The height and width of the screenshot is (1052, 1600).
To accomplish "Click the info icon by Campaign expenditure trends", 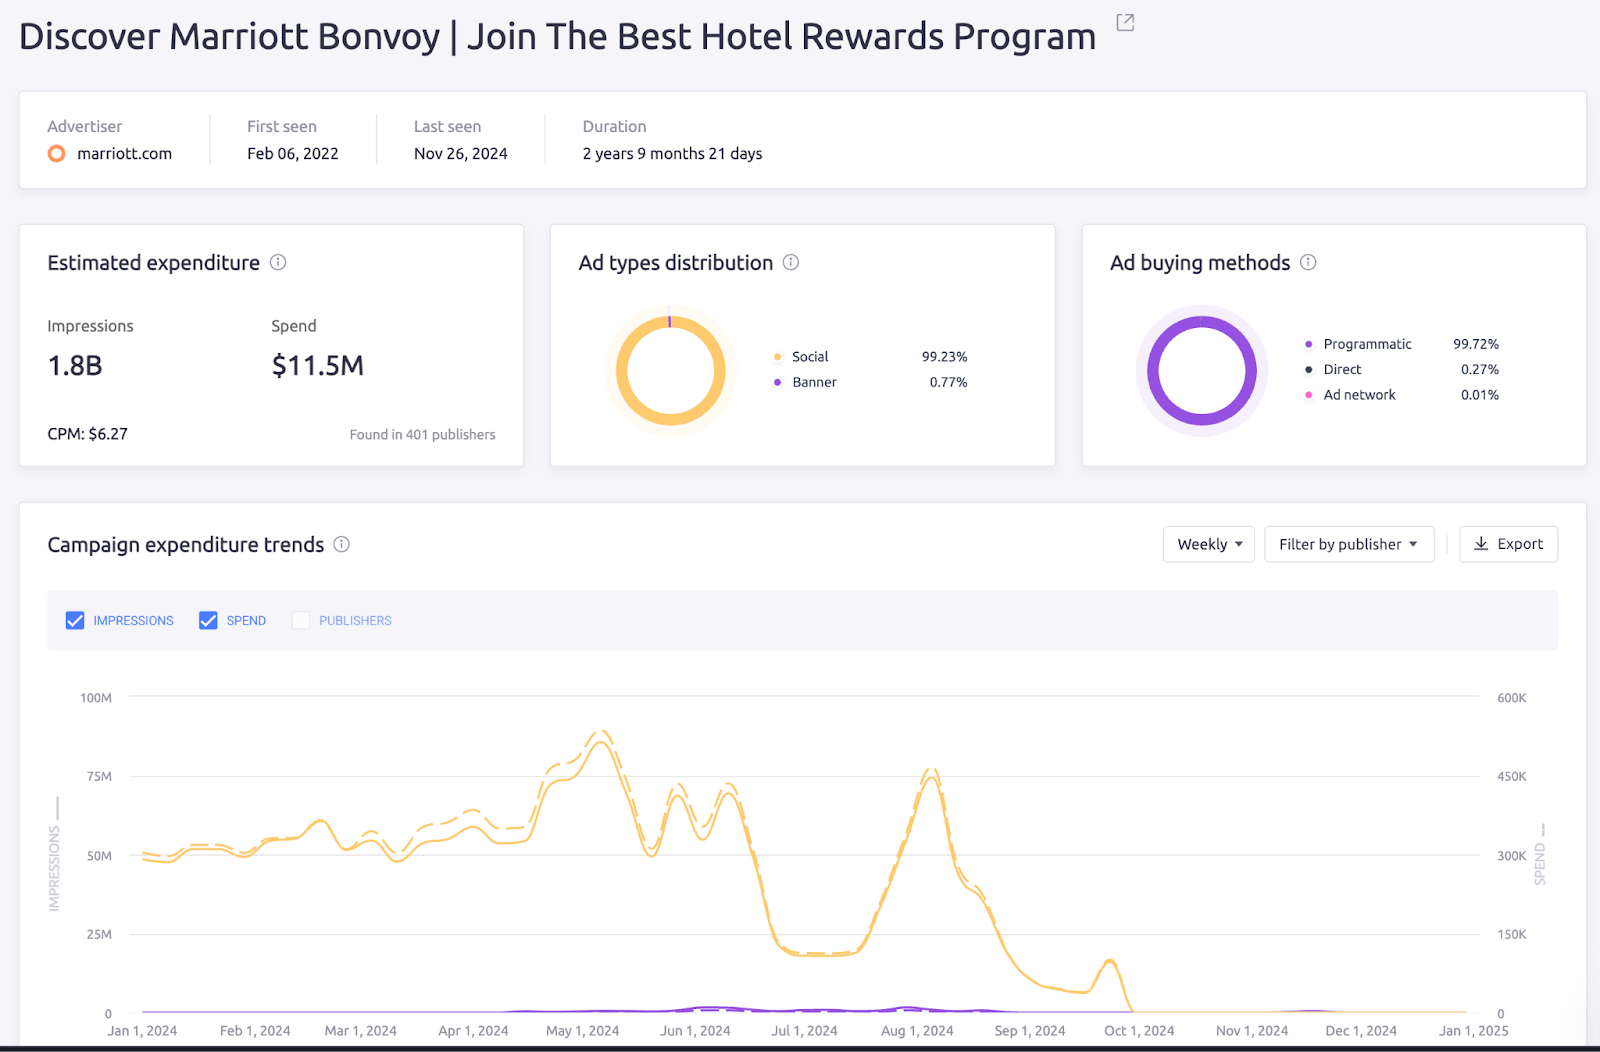I will pyautogui.click(x=341, y=544).
